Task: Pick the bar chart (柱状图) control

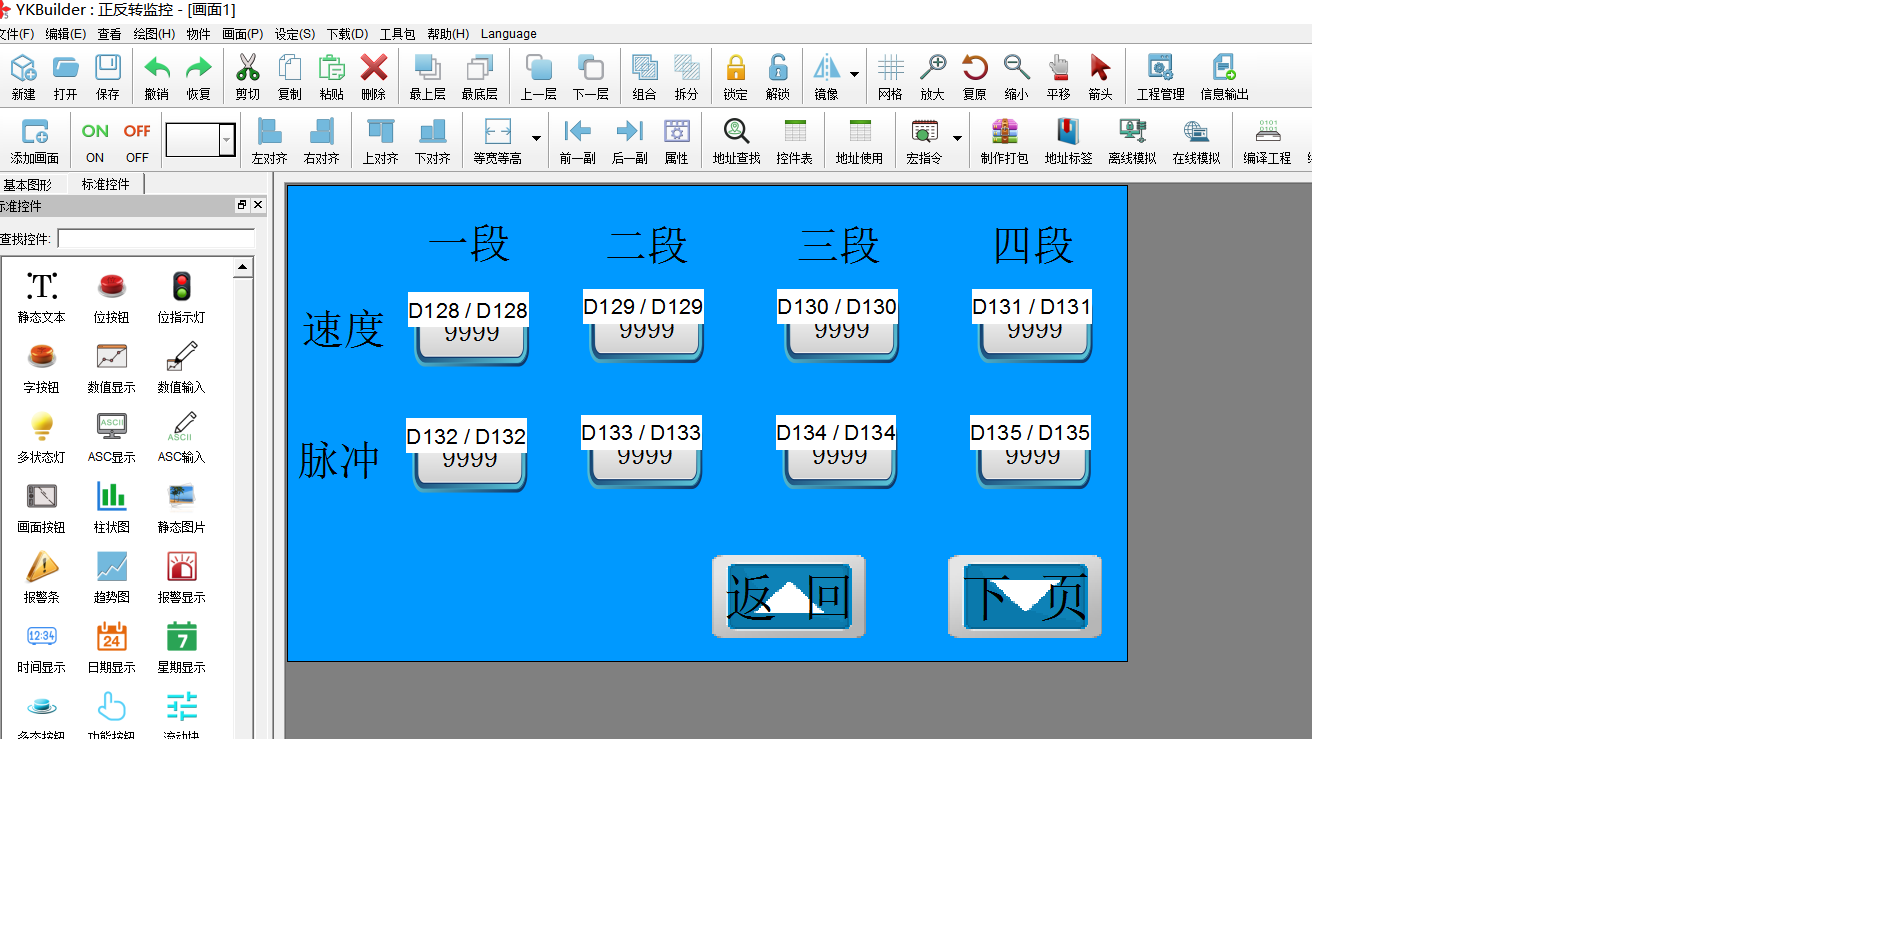Action: point(111,507)
